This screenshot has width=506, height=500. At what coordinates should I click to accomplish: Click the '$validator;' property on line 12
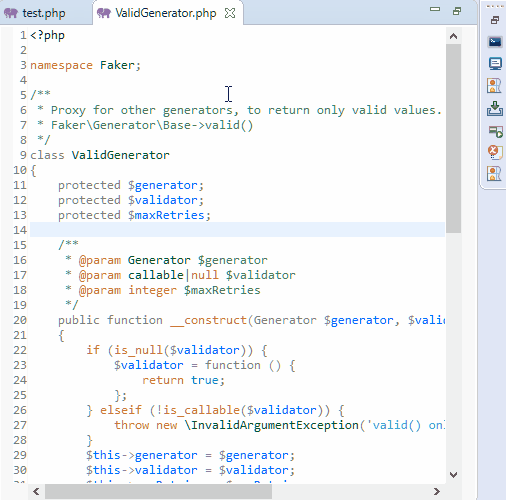[x=166, y=200]
